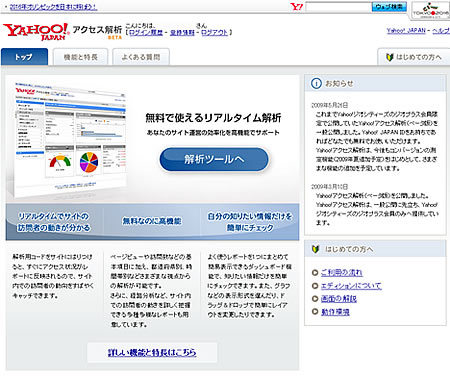Click the 2009年3月10日 news date
The image size is (450, 379).
329,186
